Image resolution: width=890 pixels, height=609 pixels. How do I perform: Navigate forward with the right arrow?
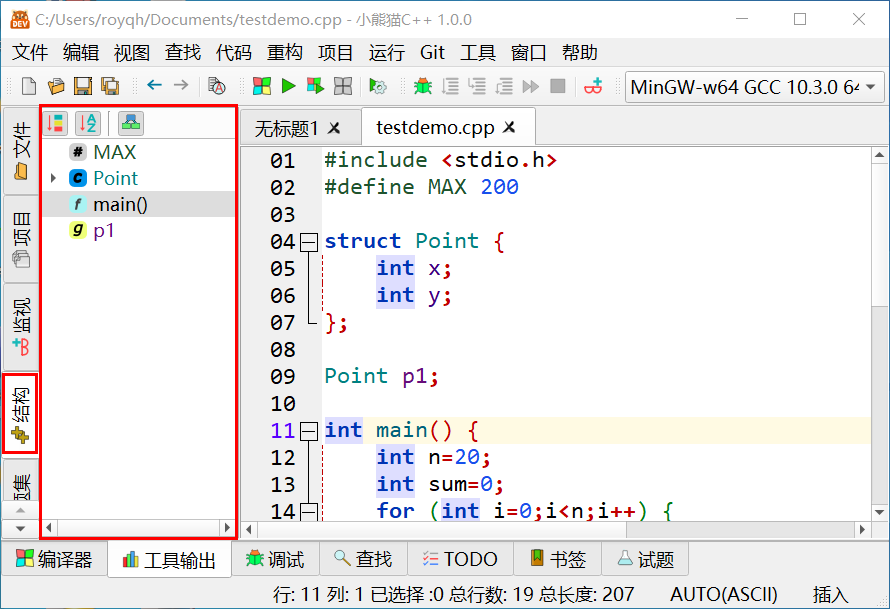pos(181,86)
